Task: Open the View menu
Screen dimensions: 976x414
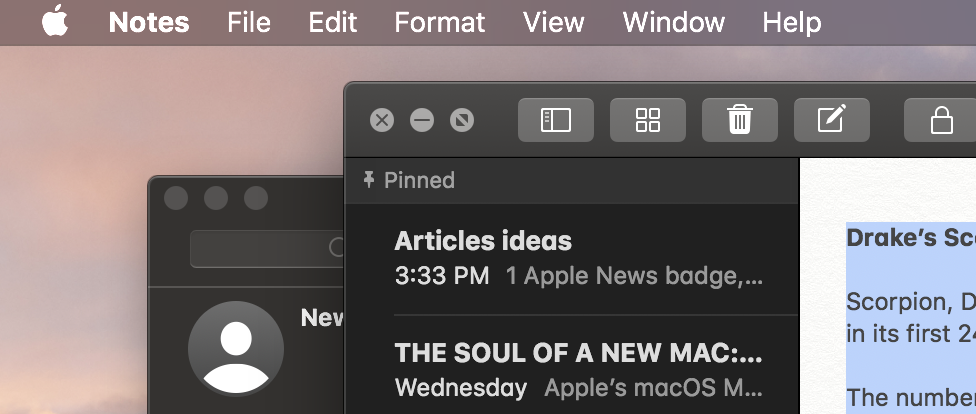Action: (554, 22)
